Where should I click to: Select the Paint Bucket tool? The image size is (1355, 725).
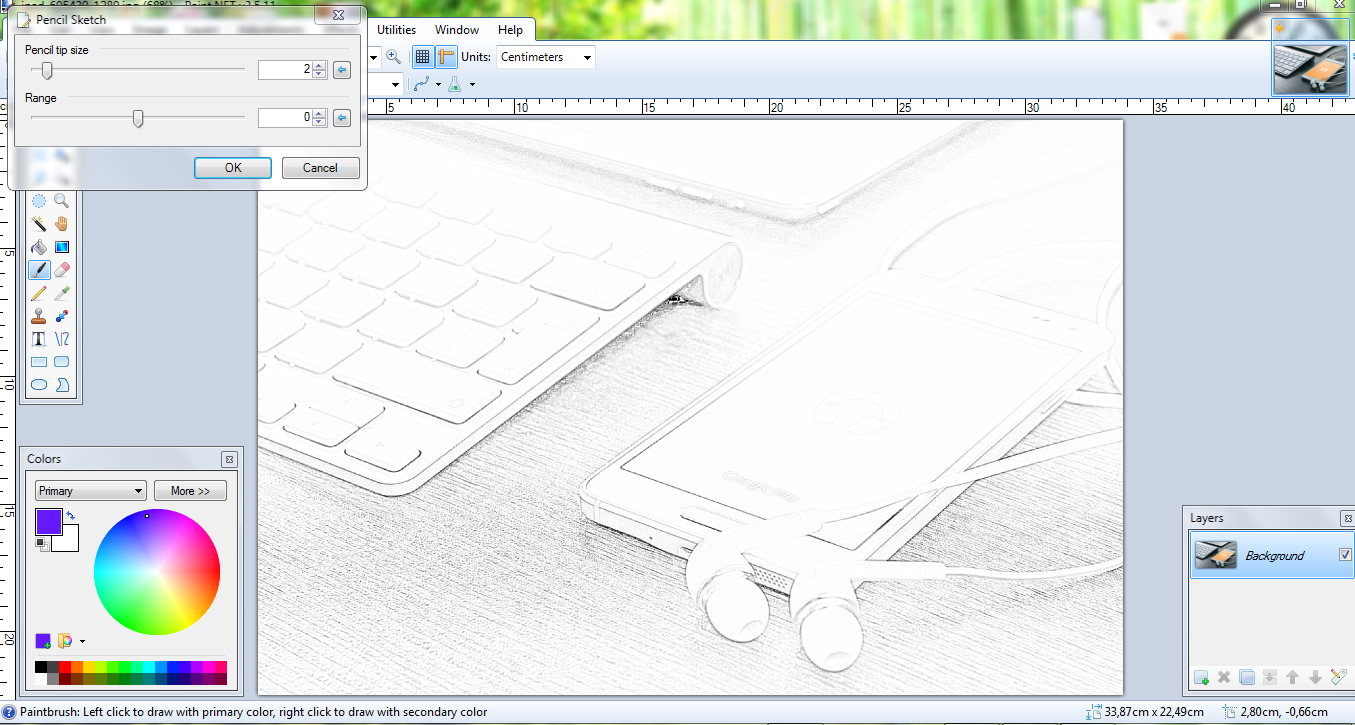pyautogui.click(x=39, y=247)
